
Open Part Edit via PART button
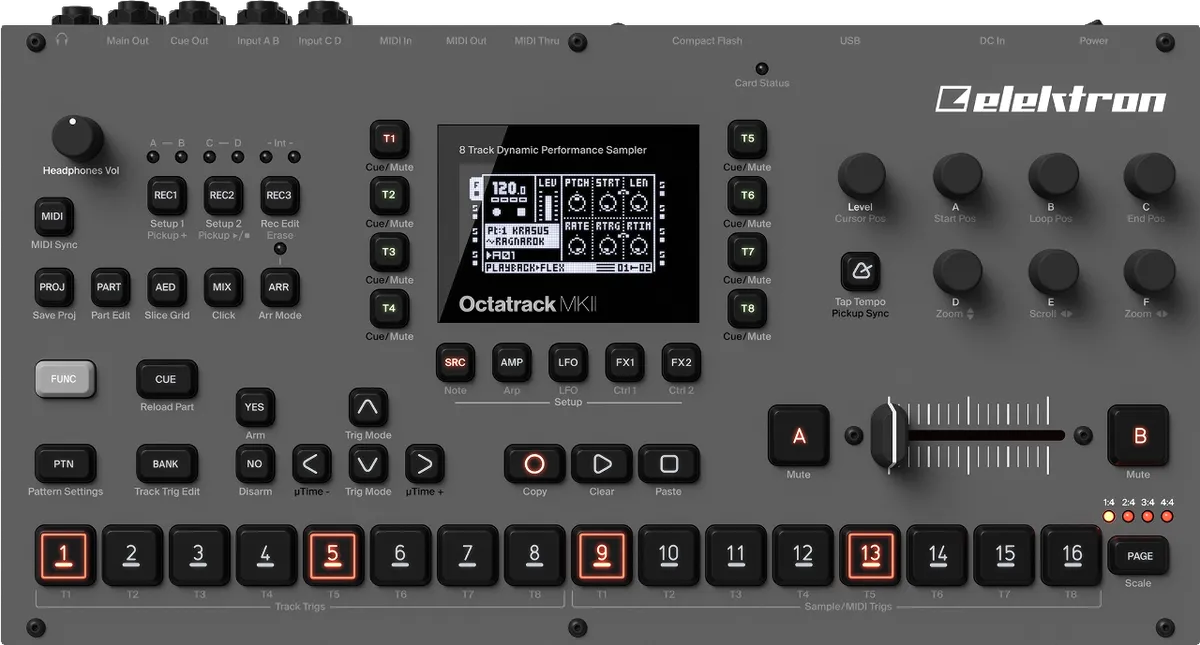(110, 287)
